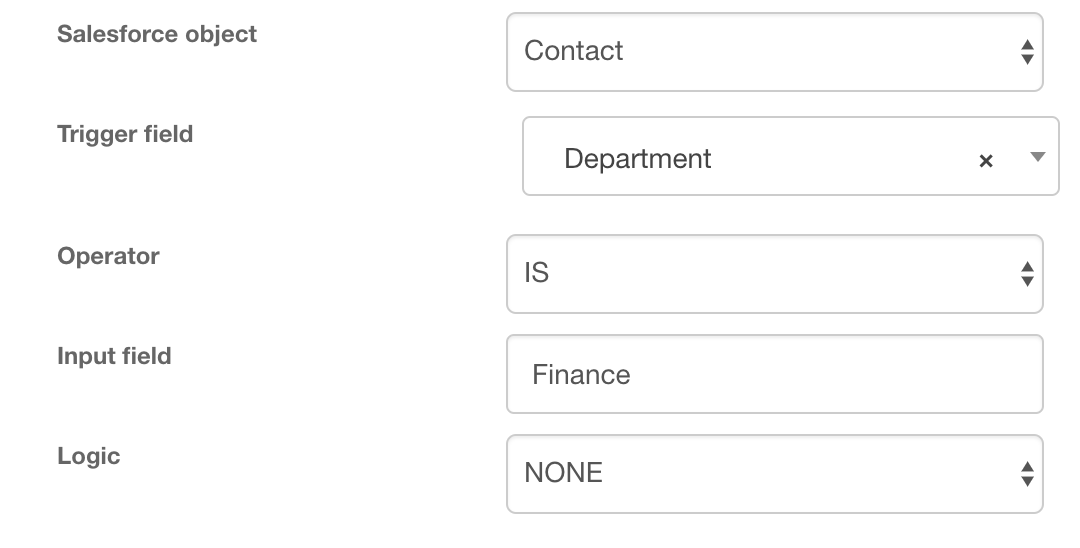Click the "Input field" label
The height and width of the screenshot is (548, 1080).
pos(114,356)
